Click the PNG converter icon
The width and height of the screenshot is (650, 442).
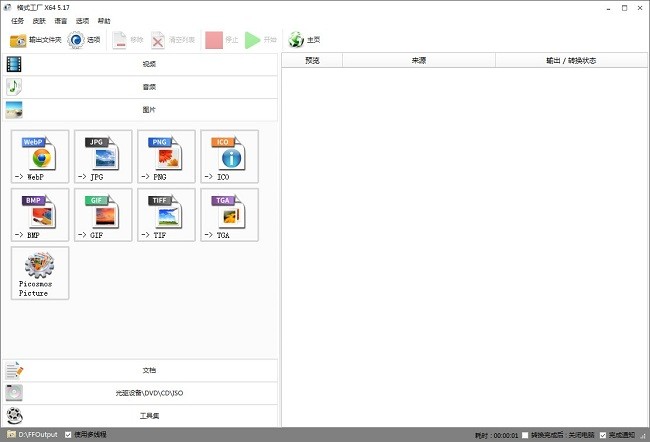coord(166,156)
